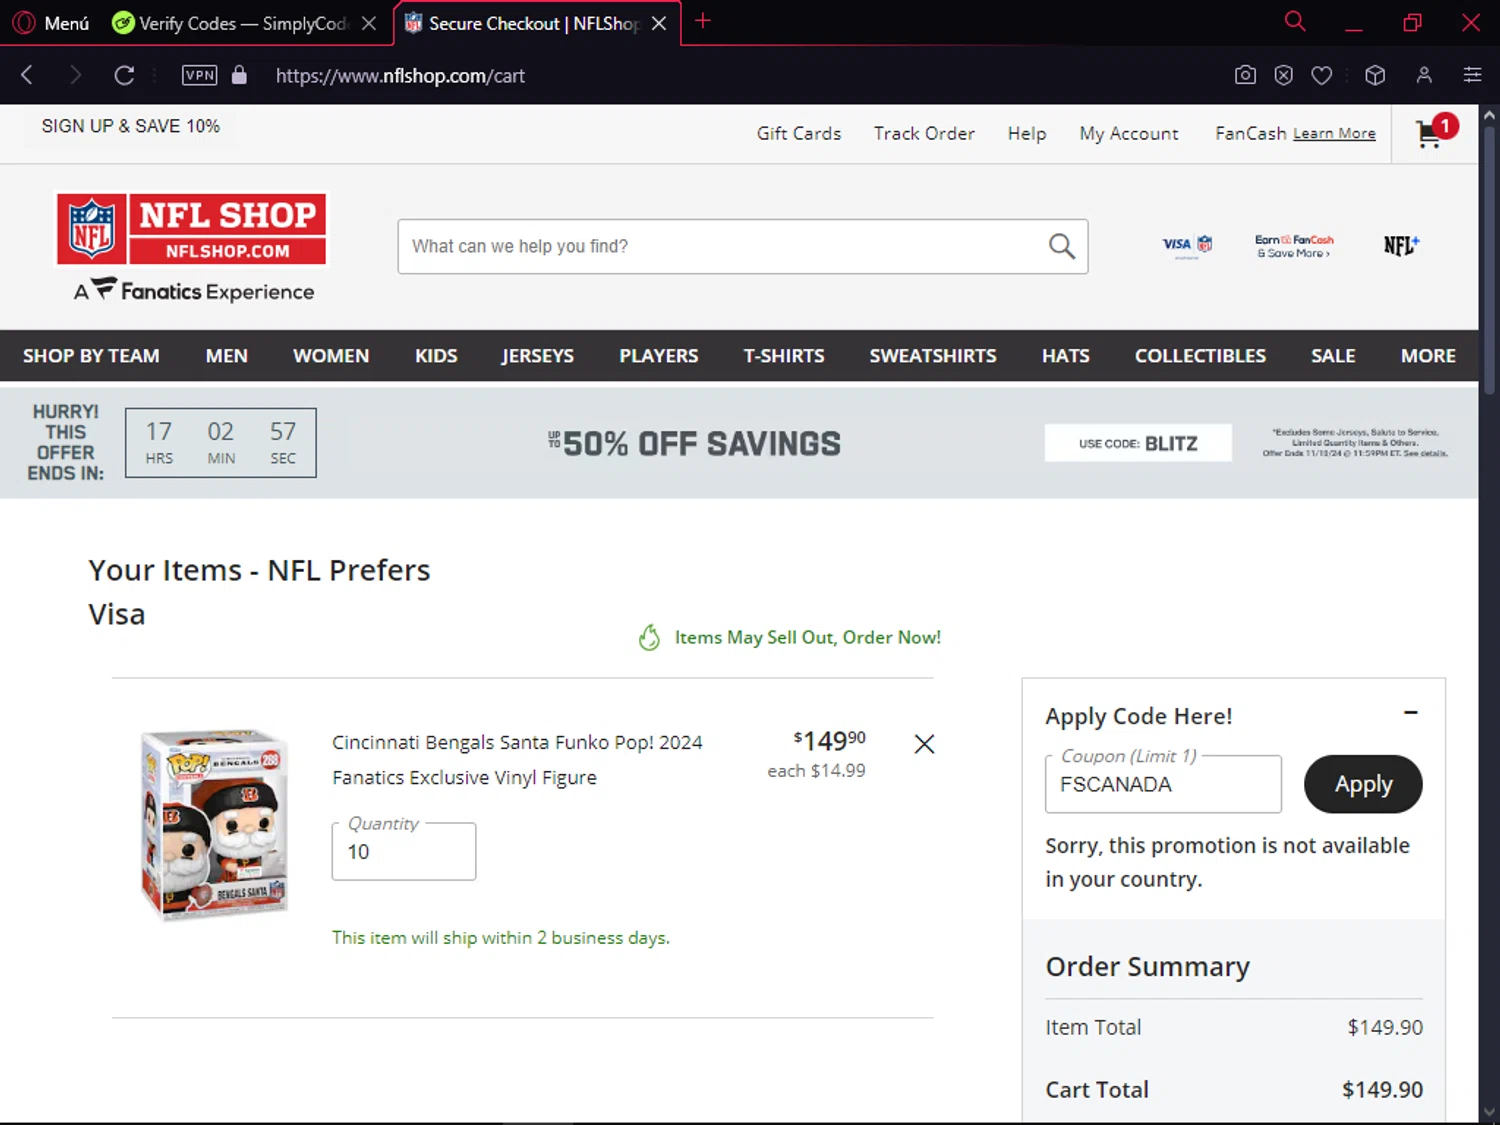This screenshot has width=1500, height=1125.
Task: Click the Coupon code input field
Action: coord(1163,784)
